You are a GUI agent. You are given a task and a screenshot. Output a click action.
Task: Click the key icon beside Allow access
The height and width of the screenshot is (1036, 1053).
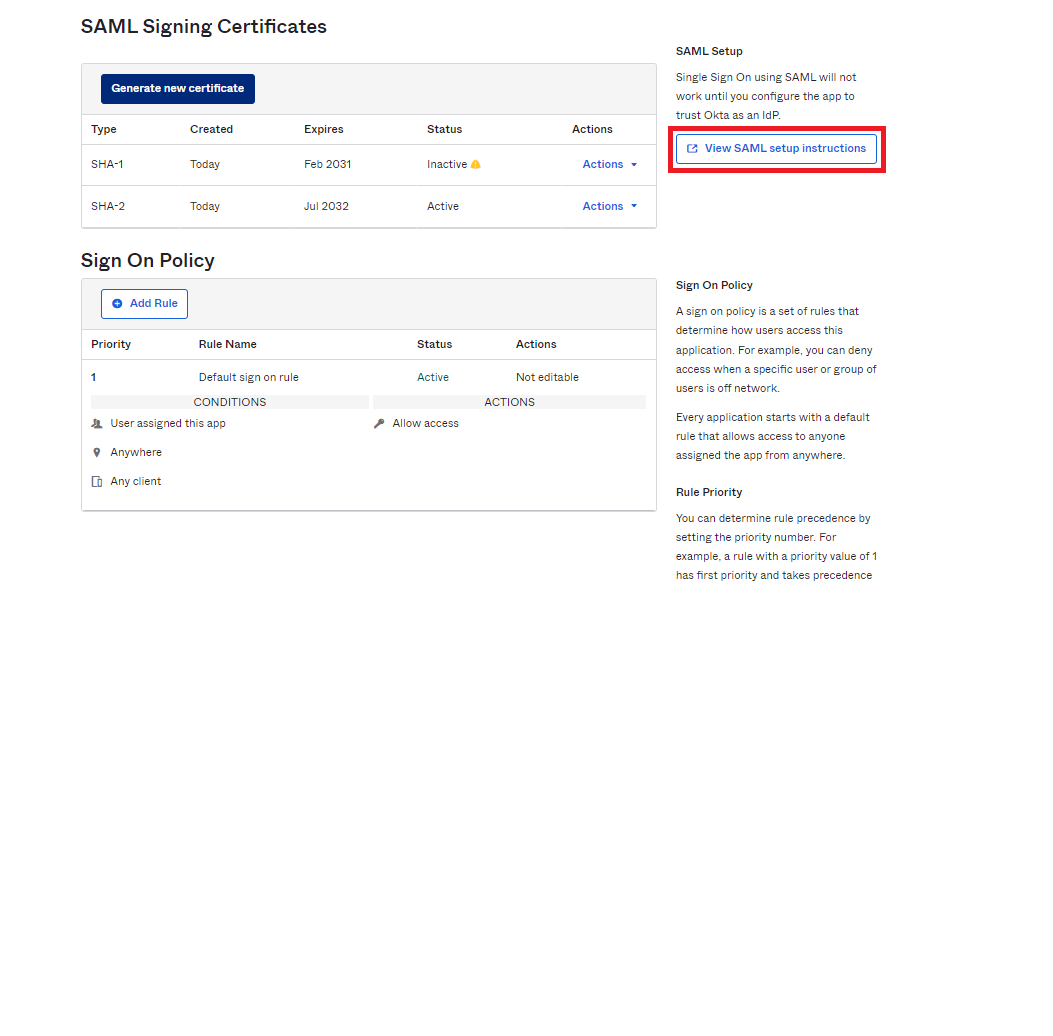[x=379, y=424]
